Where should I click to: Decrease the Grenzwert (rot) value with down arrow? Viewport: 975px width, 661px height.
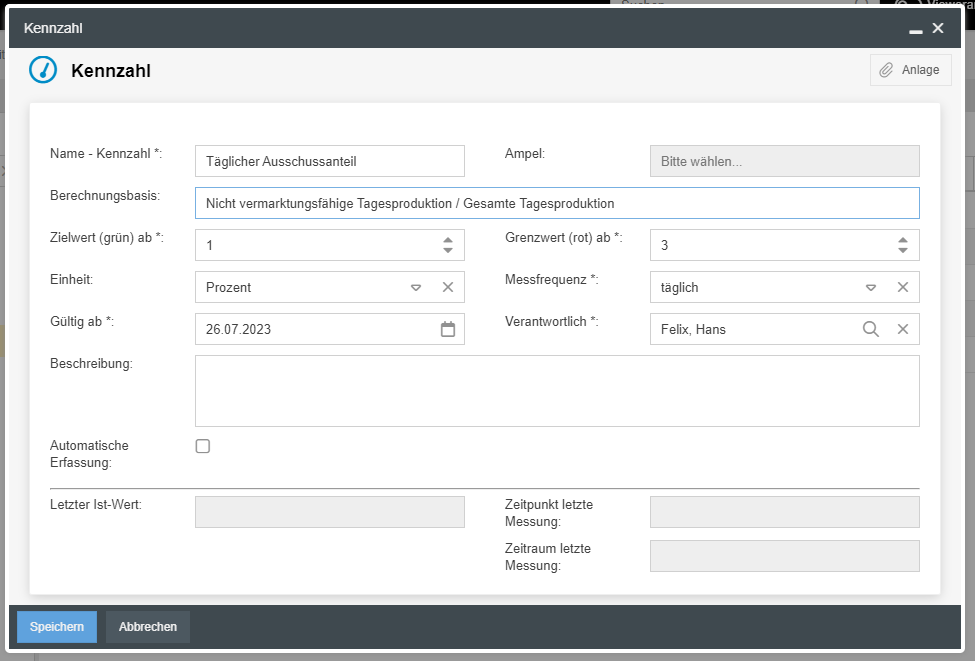(902, 250)
